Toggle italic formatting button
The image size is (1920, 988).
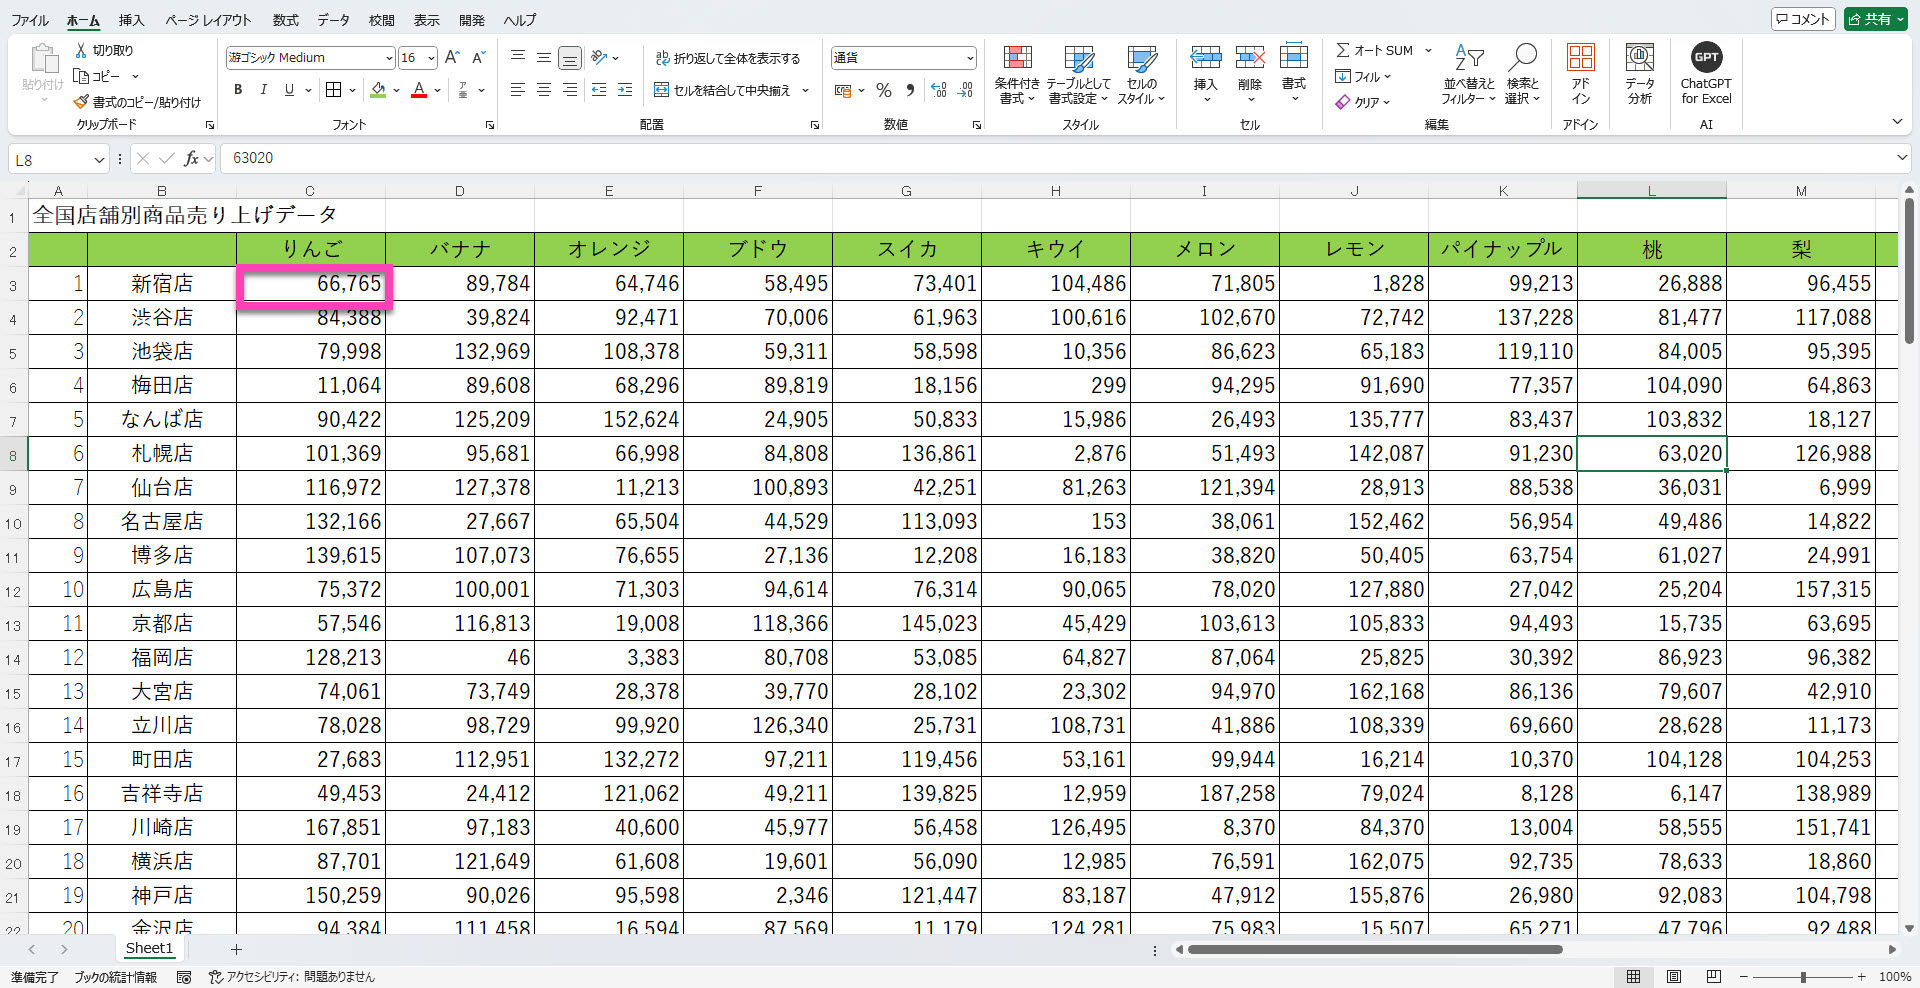pos(264,90)
